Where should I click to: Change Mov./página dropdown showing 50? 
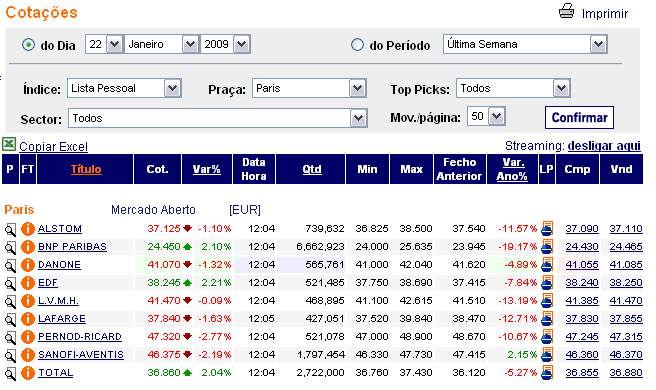pyautogui.click(x=486, y=116)
